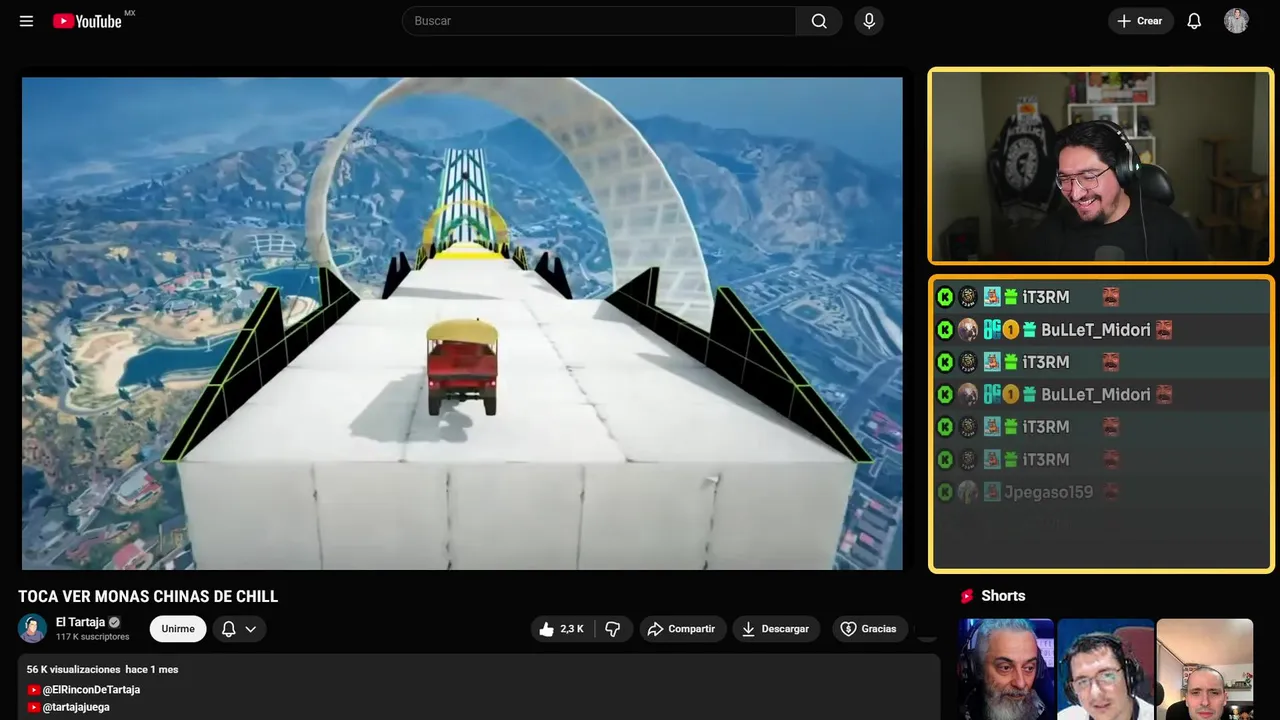The image size is (1280, 720).
Task: Click the Shorts logo icon
Action: (x=967, y=596)
